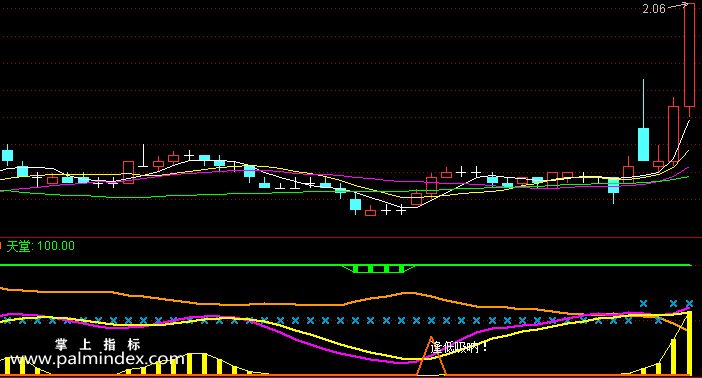The width and height of the screenshot is (702, 378).
Task: Select the red hollow candlestick on the left
Action: coord(128,172)
